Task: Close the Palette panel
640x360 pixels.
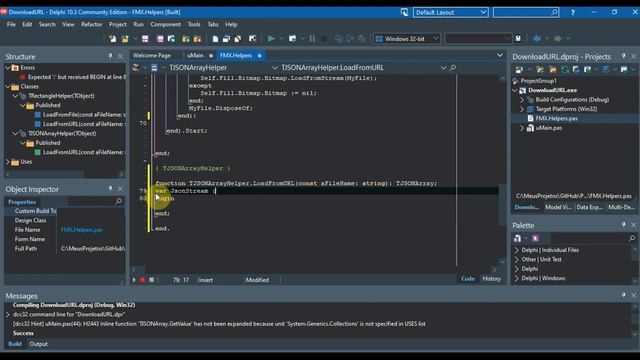Action: tap(634, 225)
